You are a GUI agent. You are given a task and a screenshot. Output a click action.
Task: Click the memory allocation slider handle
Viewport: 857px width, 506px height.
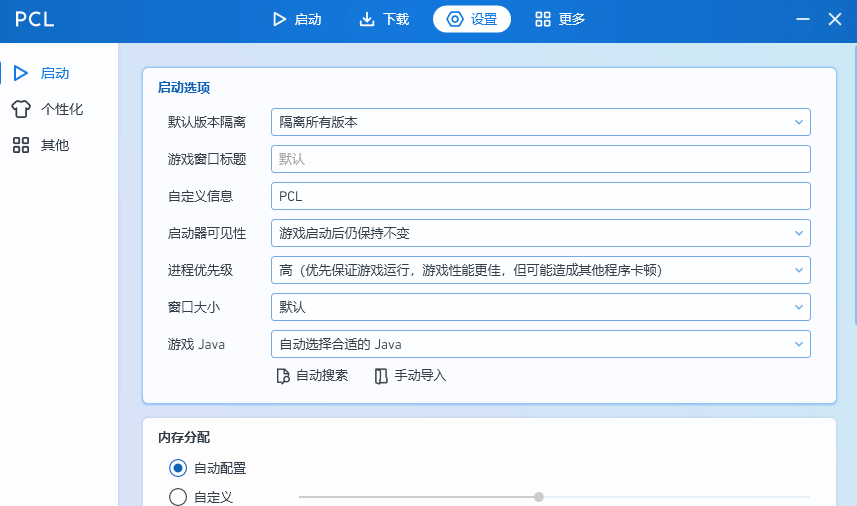click(539, 497)
